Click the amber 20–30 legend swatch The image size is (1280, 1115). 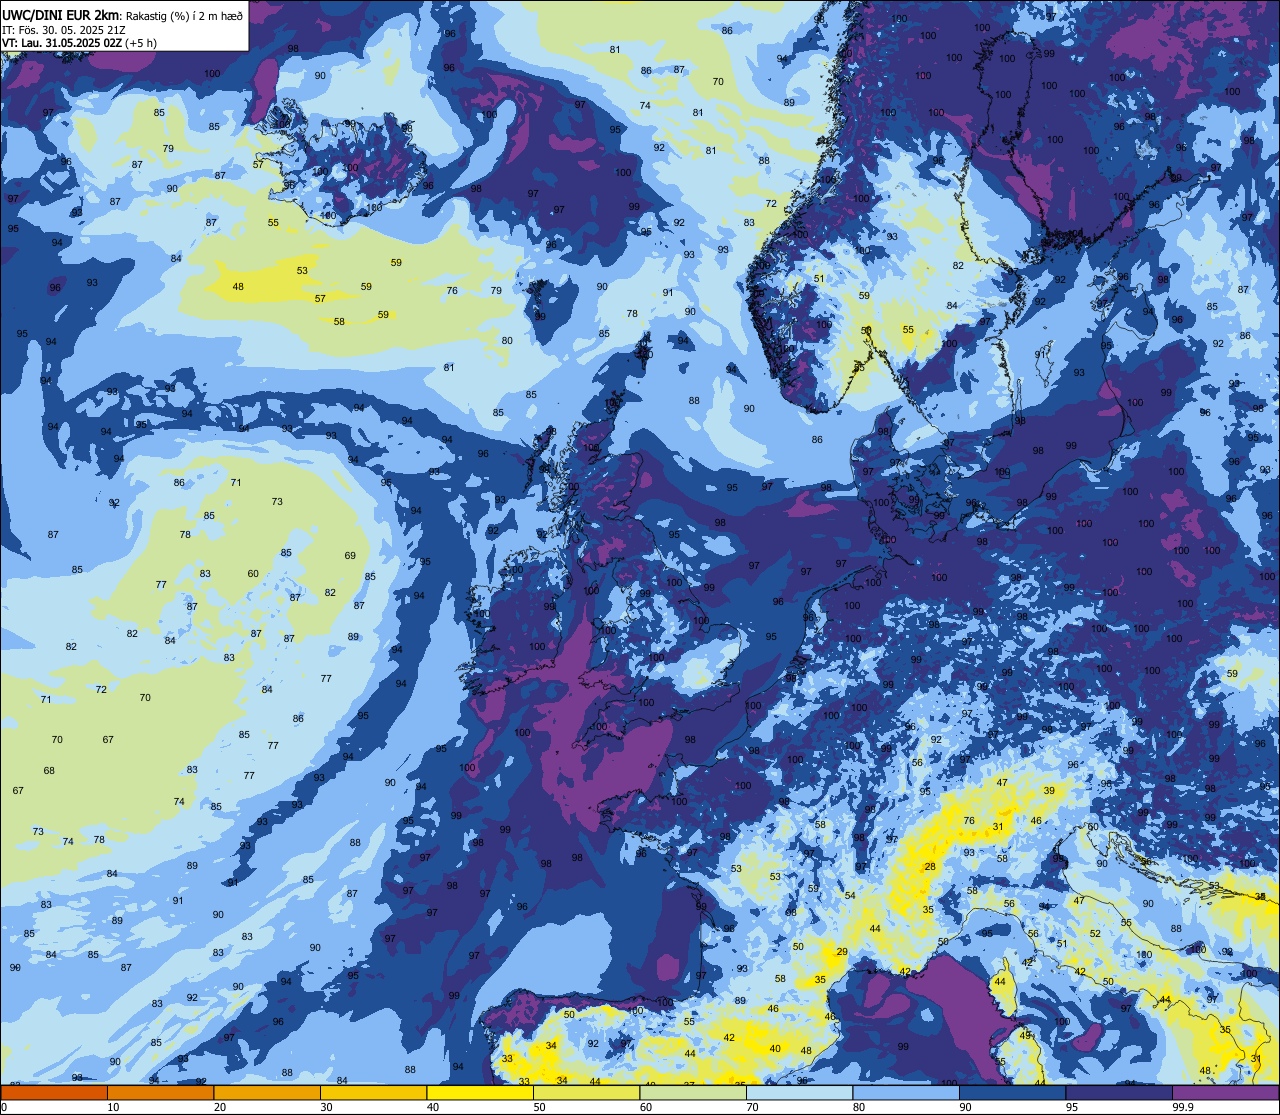click(x=267, y=1093)
